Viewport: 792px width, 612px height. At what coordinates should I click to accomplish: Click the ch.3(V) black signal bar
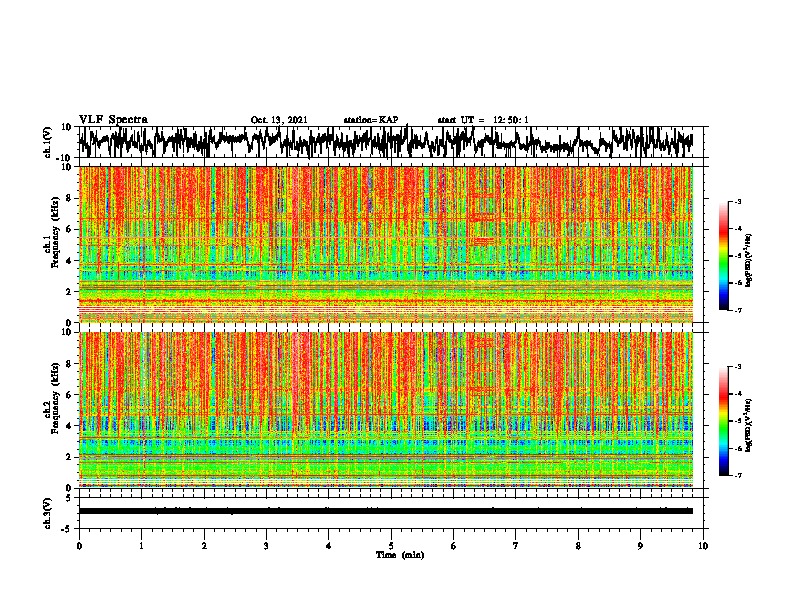tap(386, 511)
